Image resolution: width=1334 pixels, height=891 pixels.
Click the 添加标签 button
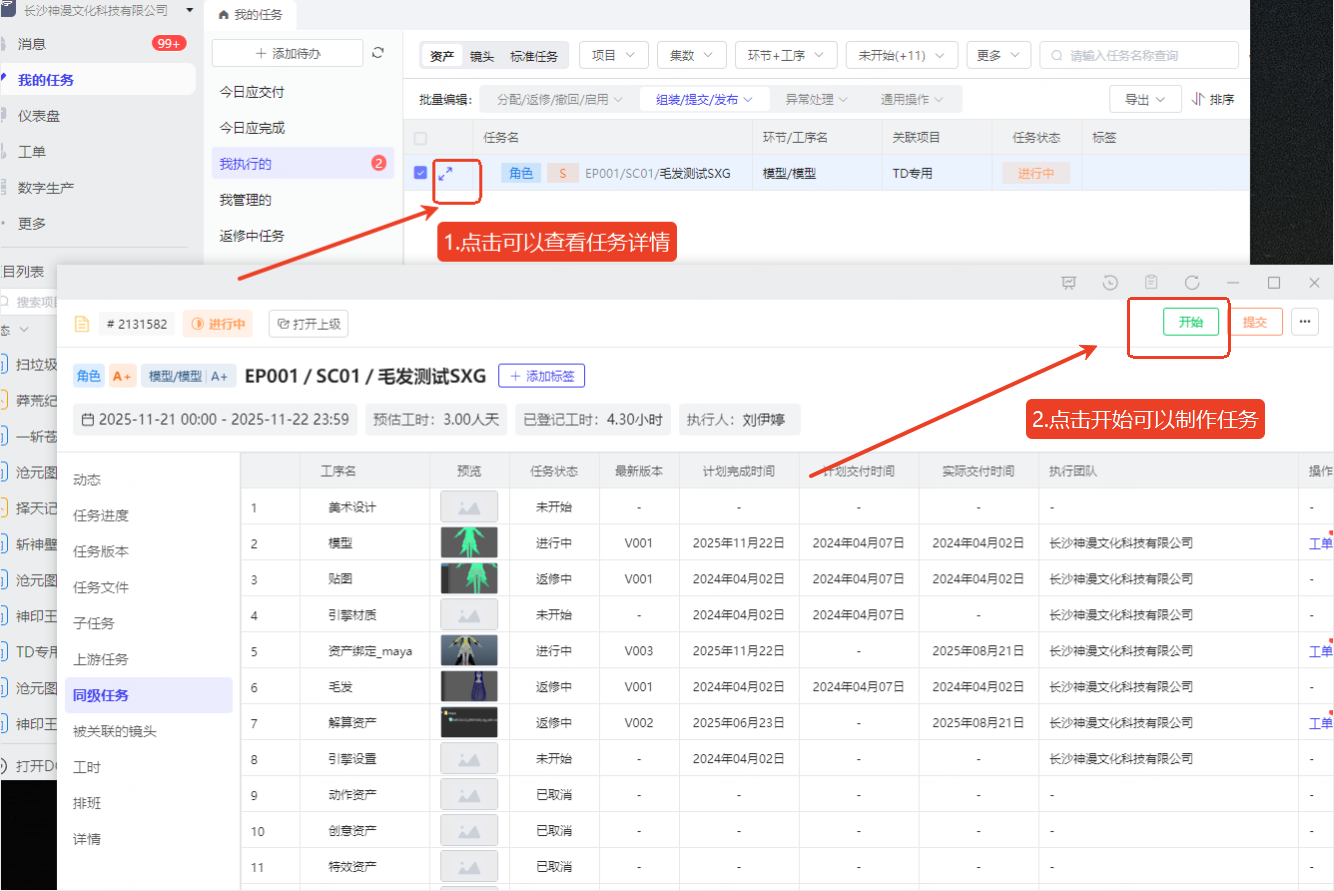(541, 376)
